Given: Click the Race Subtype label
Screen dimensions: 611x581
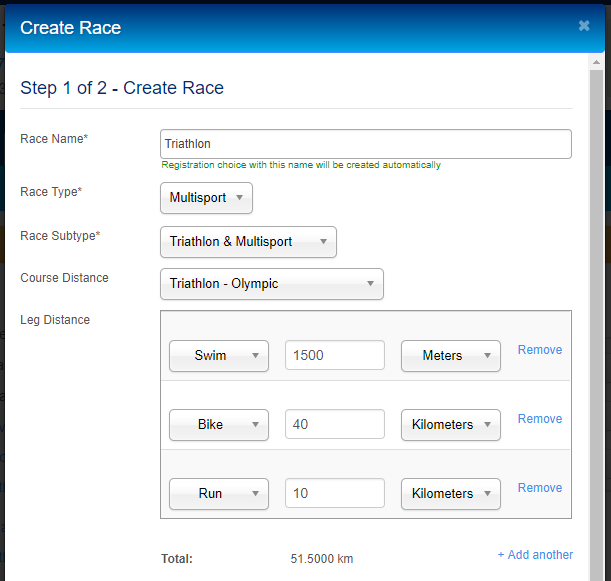Looking at the screenshot, I should 60,236.
